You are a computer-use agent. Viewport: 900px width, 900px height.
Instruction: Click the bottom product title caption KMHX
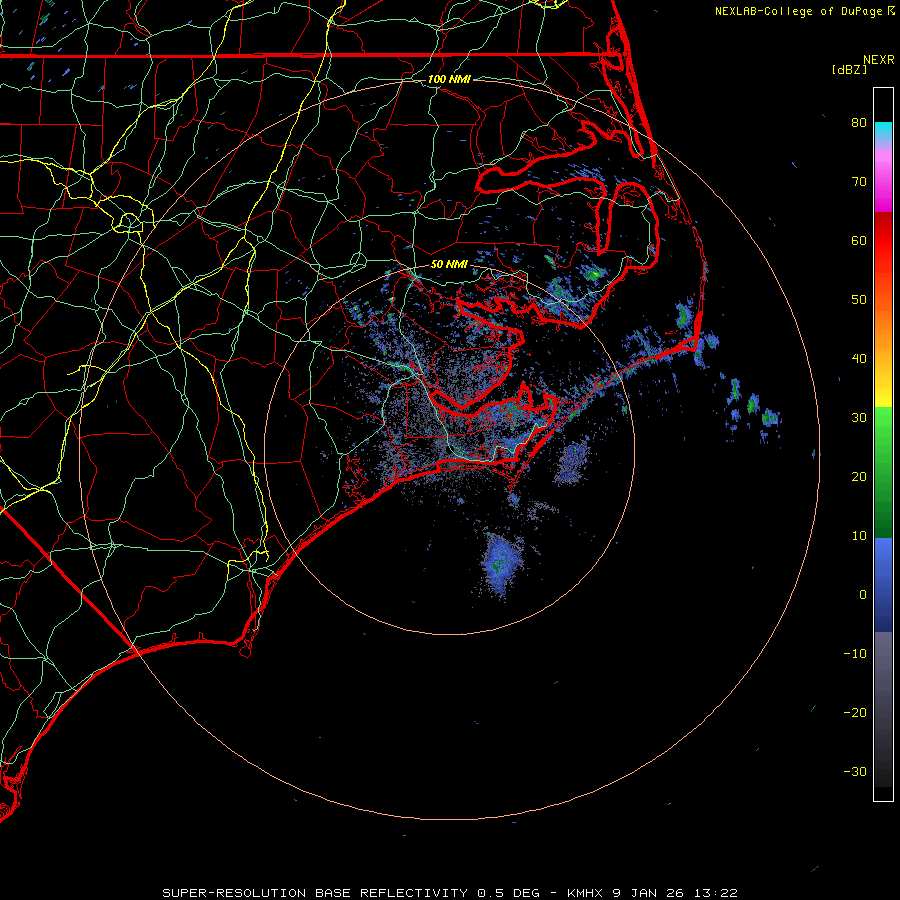(449, 893)
